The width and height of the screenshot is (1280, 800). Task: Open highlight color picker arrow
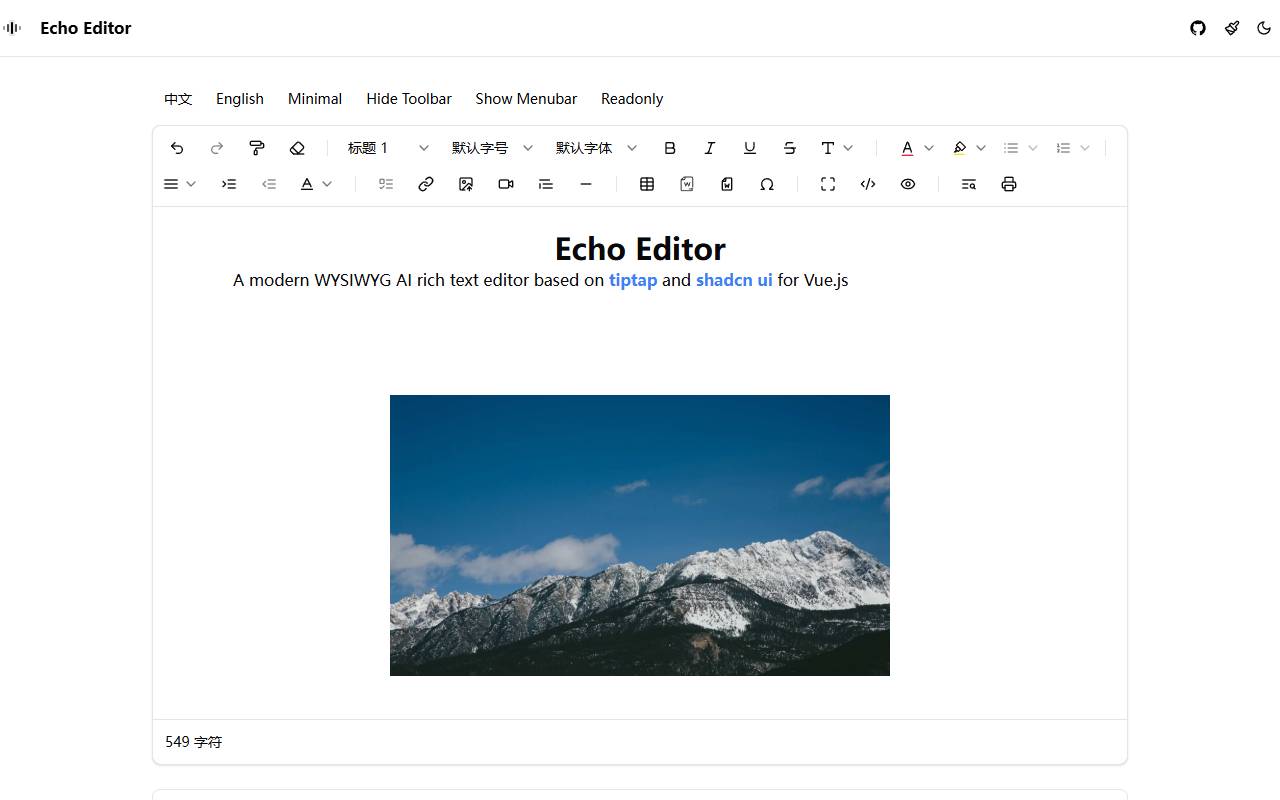pyautogui.click(x=981, y=148)
